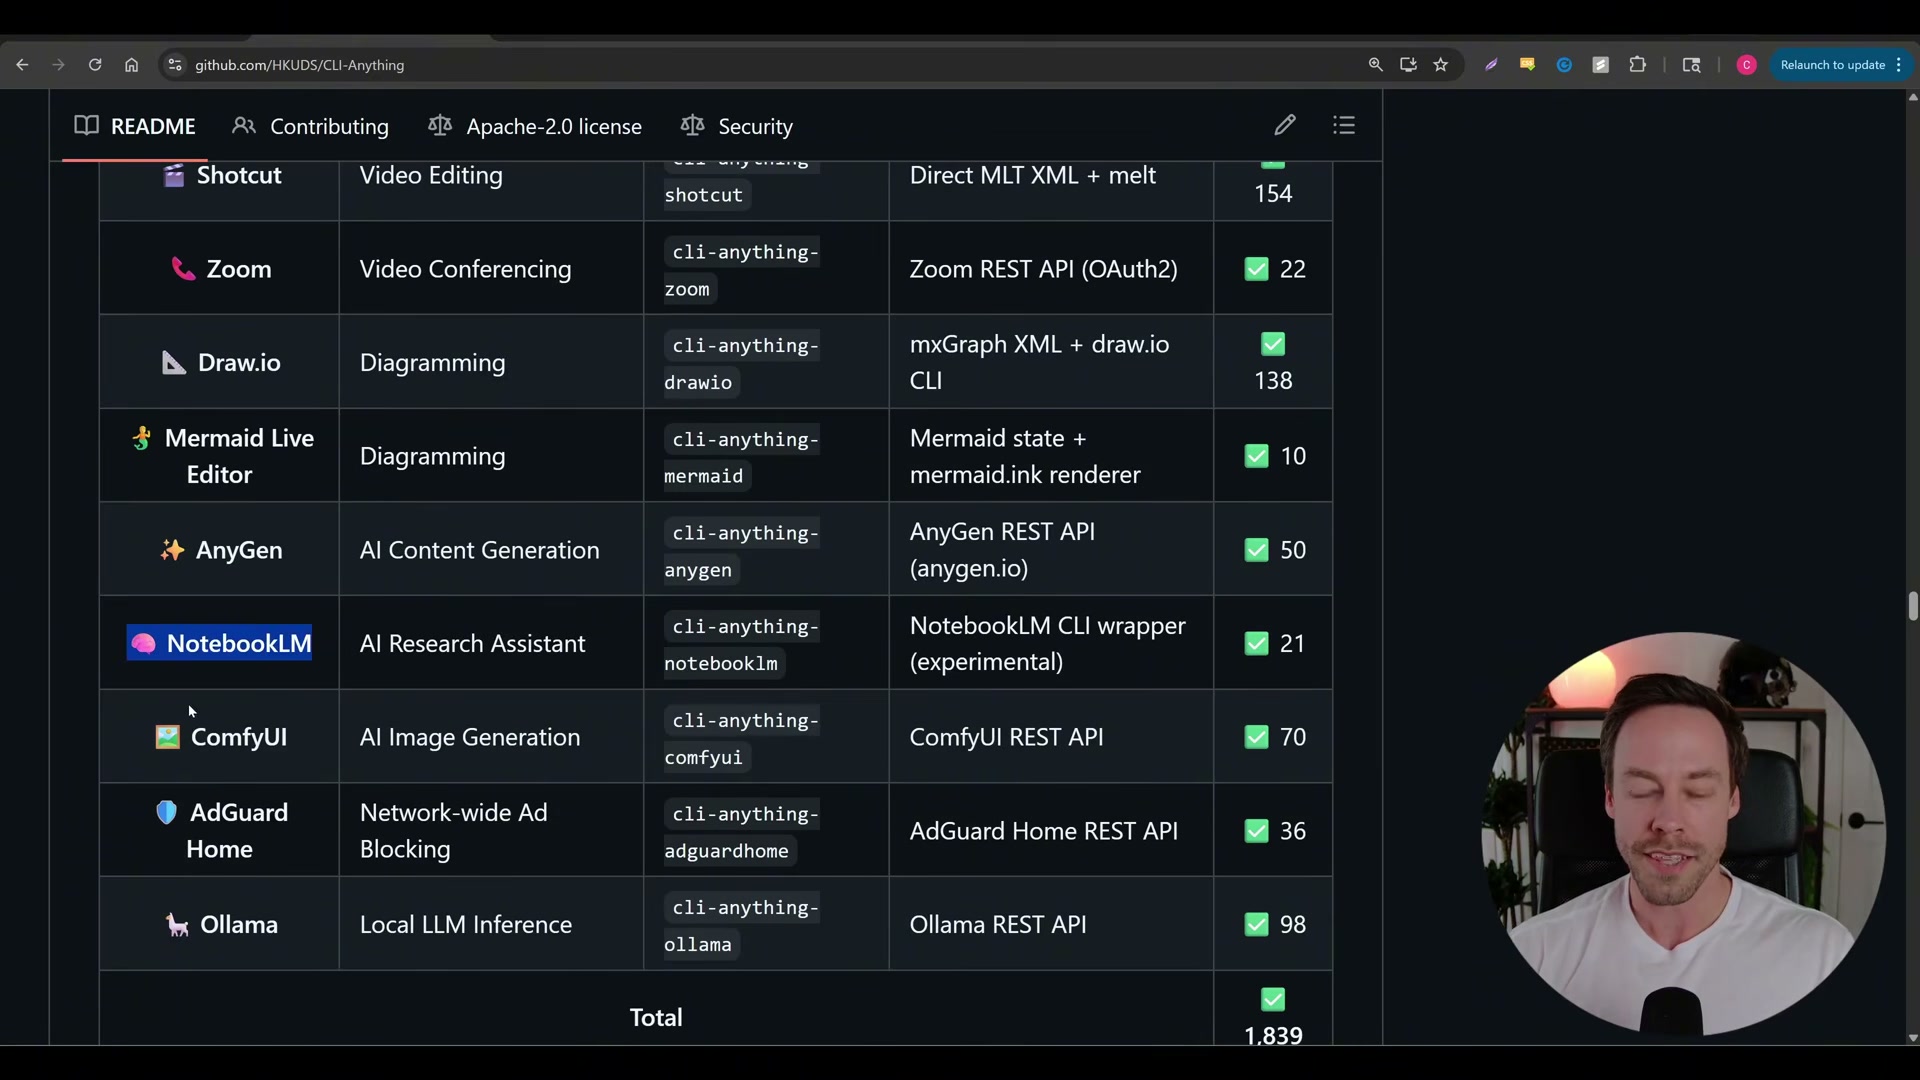Bookmark this page with the star icon
The height and width of the screenshot is (1080, 1920).
pos(1441,65)
